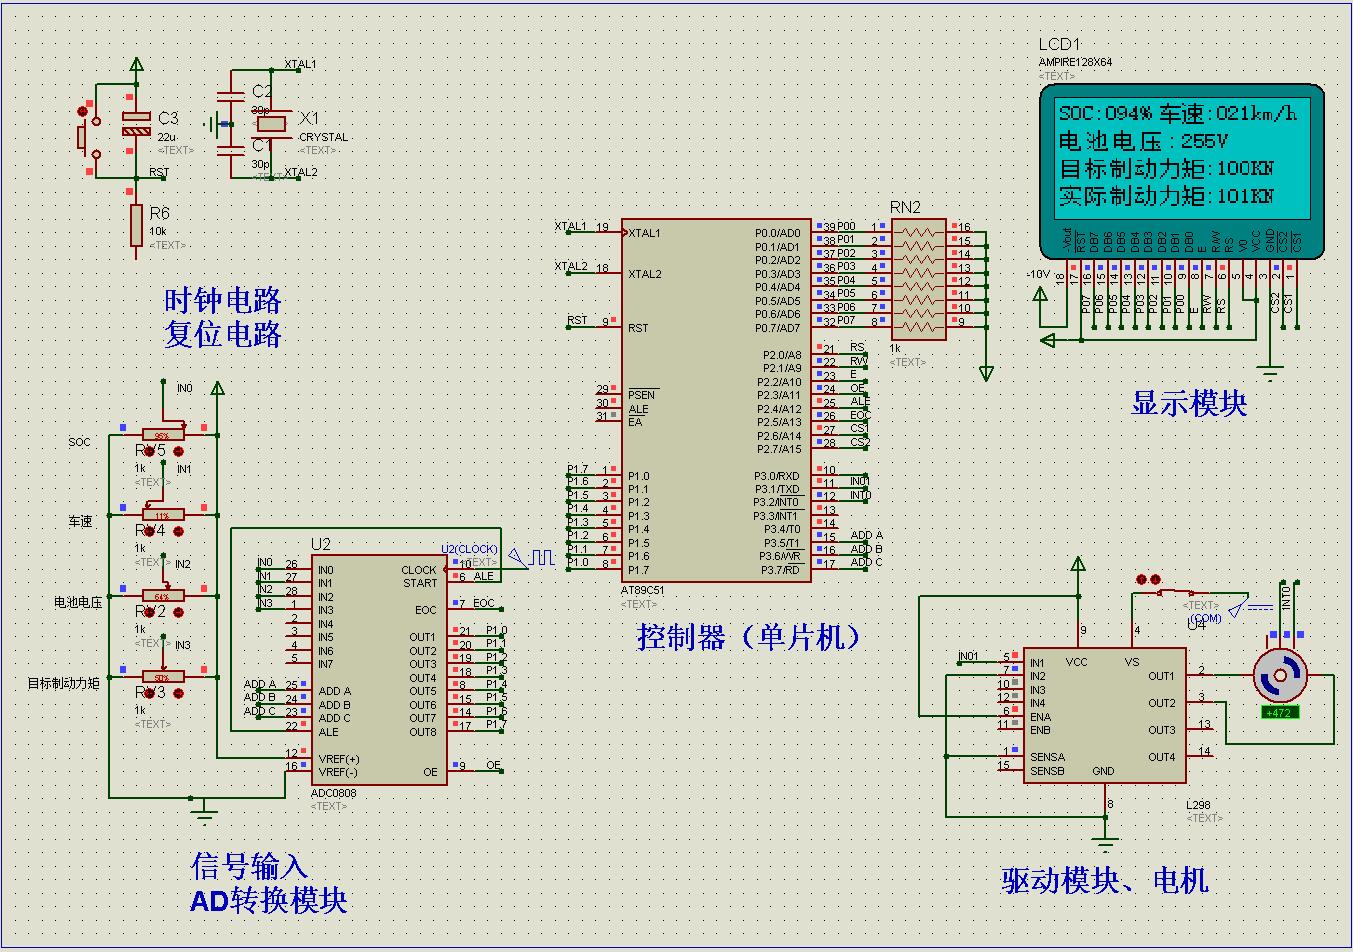Click the ADC0808 part name label
Image resolution: width=1353 pixels, height=952 pixels.
point(334,793)
